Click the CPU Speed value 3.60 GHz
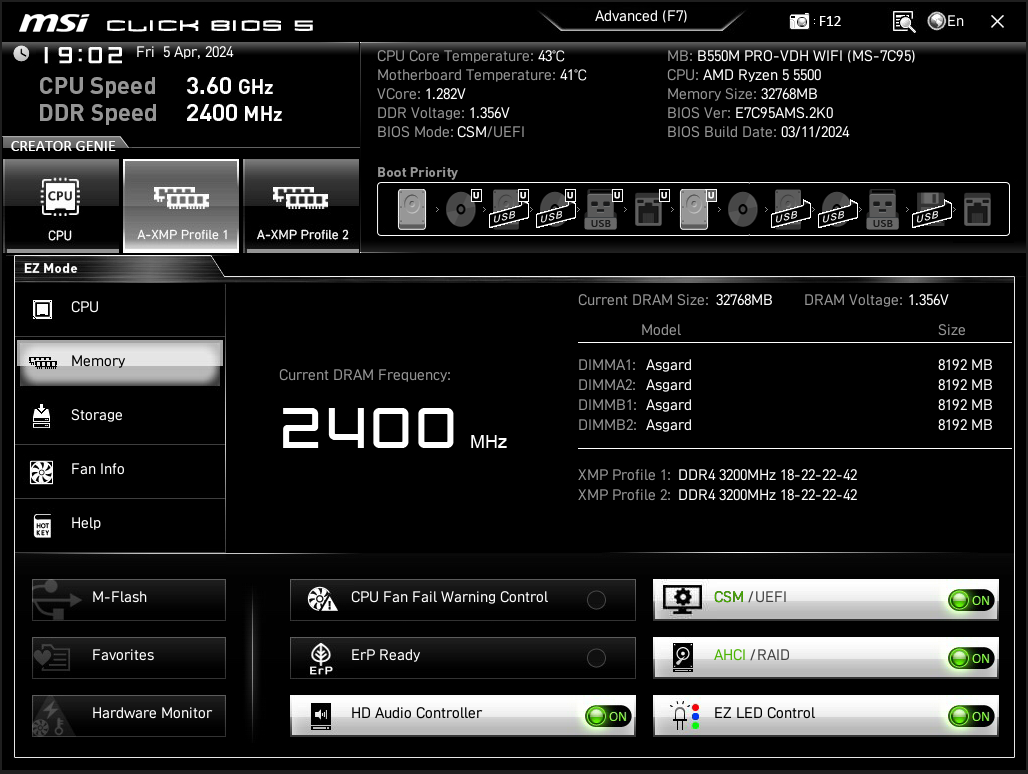 click(x=229, y=87)
